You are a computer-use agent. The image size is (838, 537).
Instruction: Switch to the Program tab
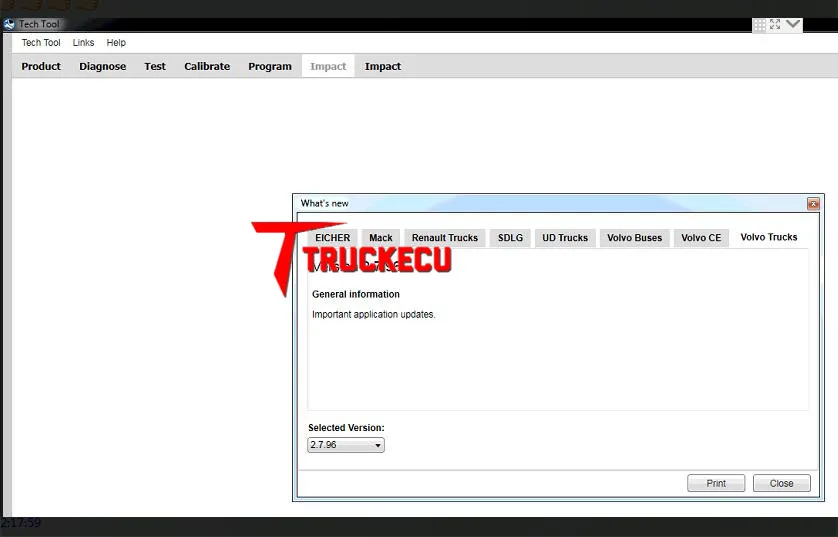[x=270, y=66]
